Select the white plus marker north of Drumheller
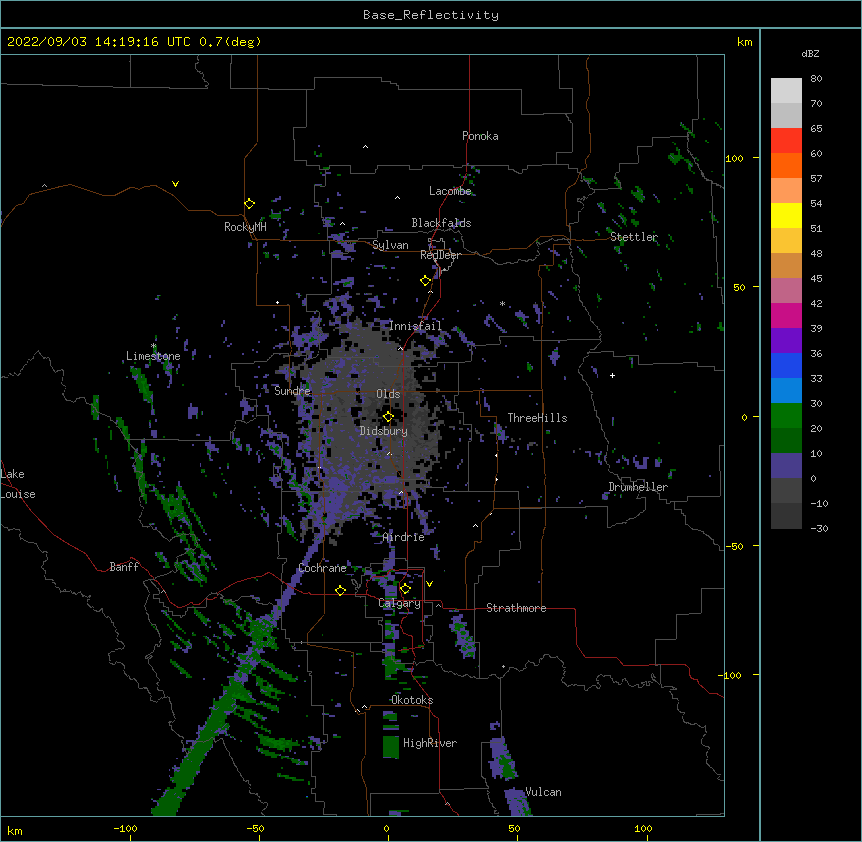Screen dimensions: 862x842 click(612, 375)
